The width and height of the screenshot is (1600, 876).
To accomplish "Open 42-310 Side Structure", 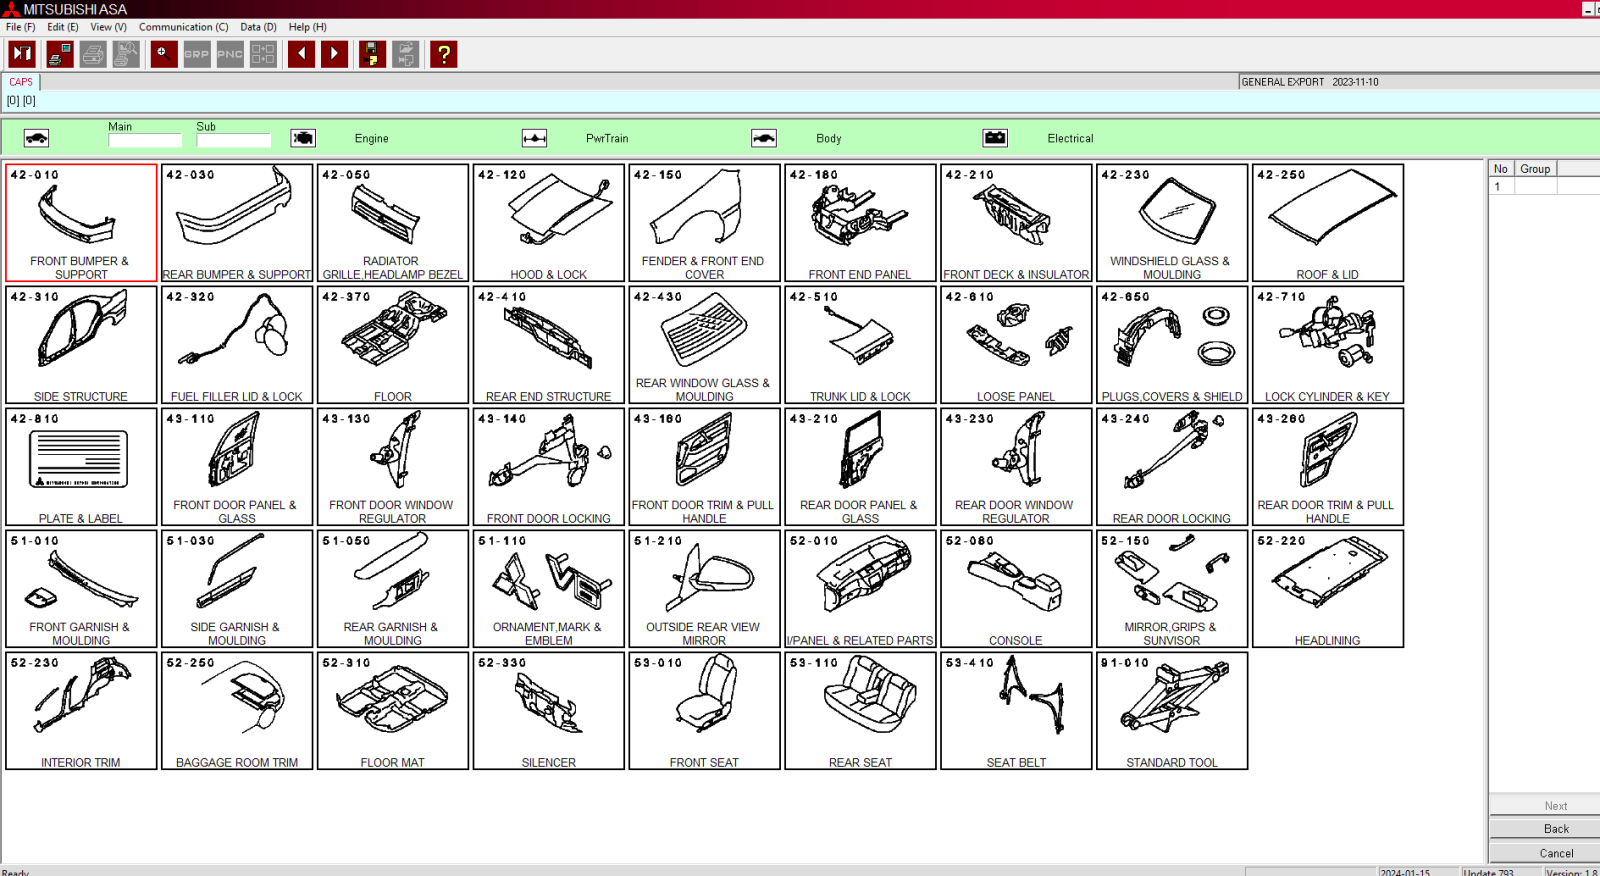I will point(81,345).
